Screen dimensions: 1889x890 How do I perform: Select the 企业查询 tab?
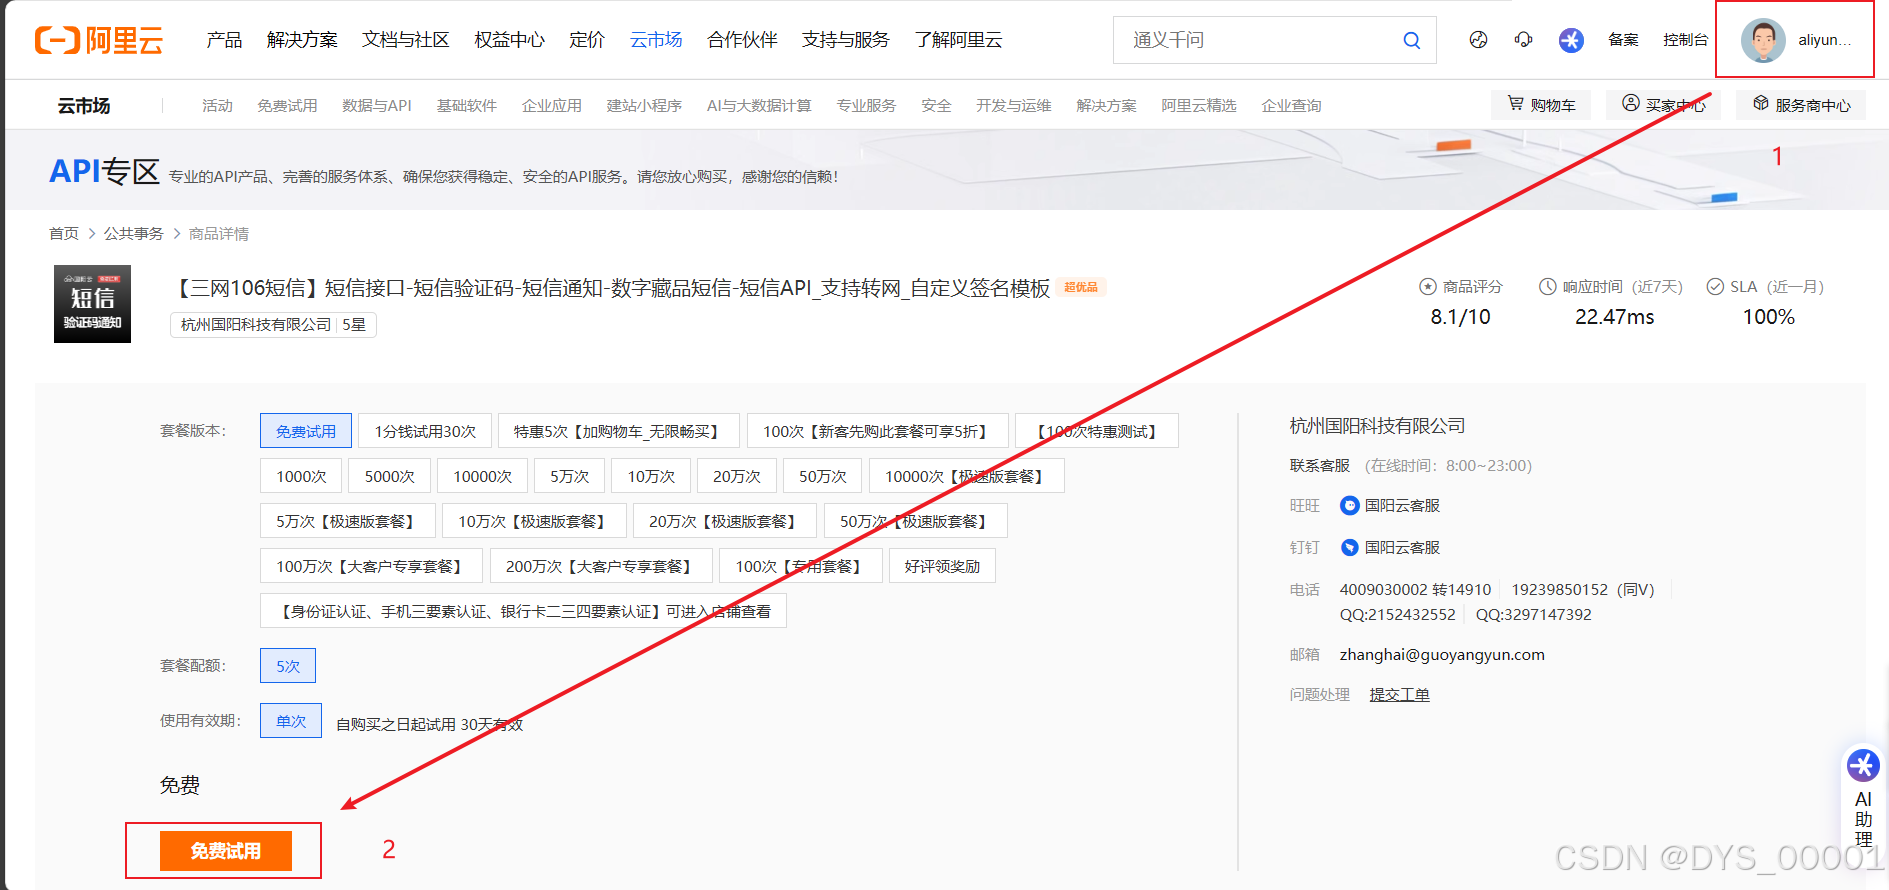click(x=1291, y=105)
